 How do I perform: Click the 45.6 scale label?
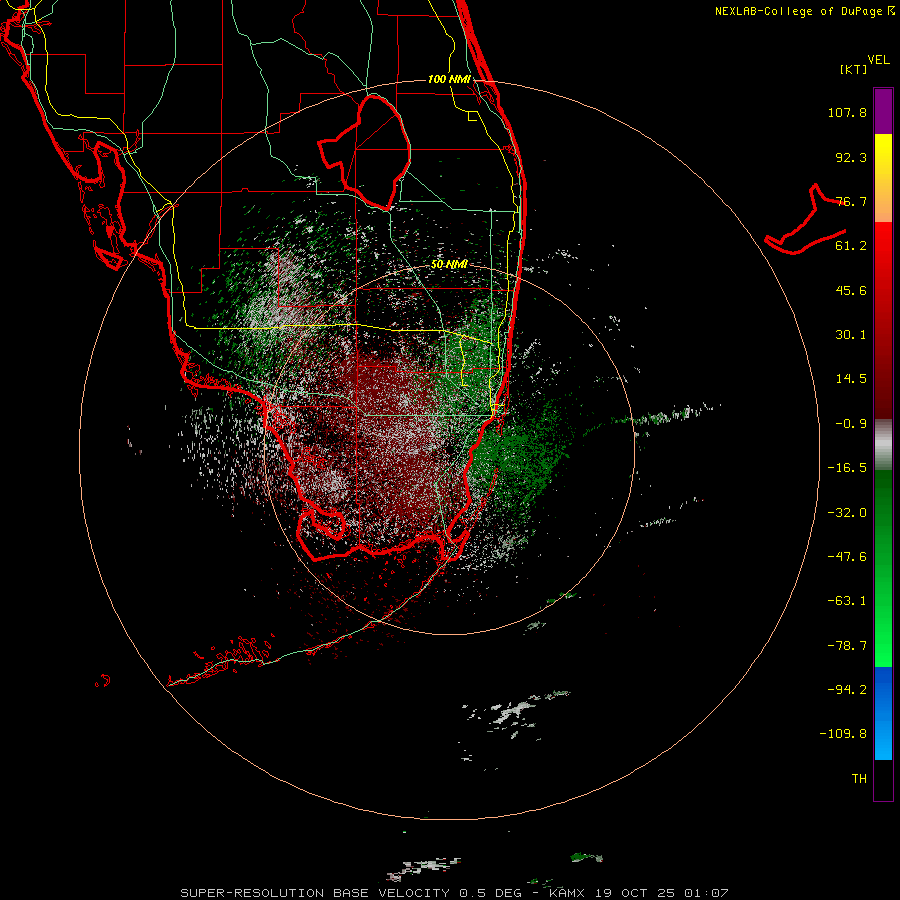(851, 290)
